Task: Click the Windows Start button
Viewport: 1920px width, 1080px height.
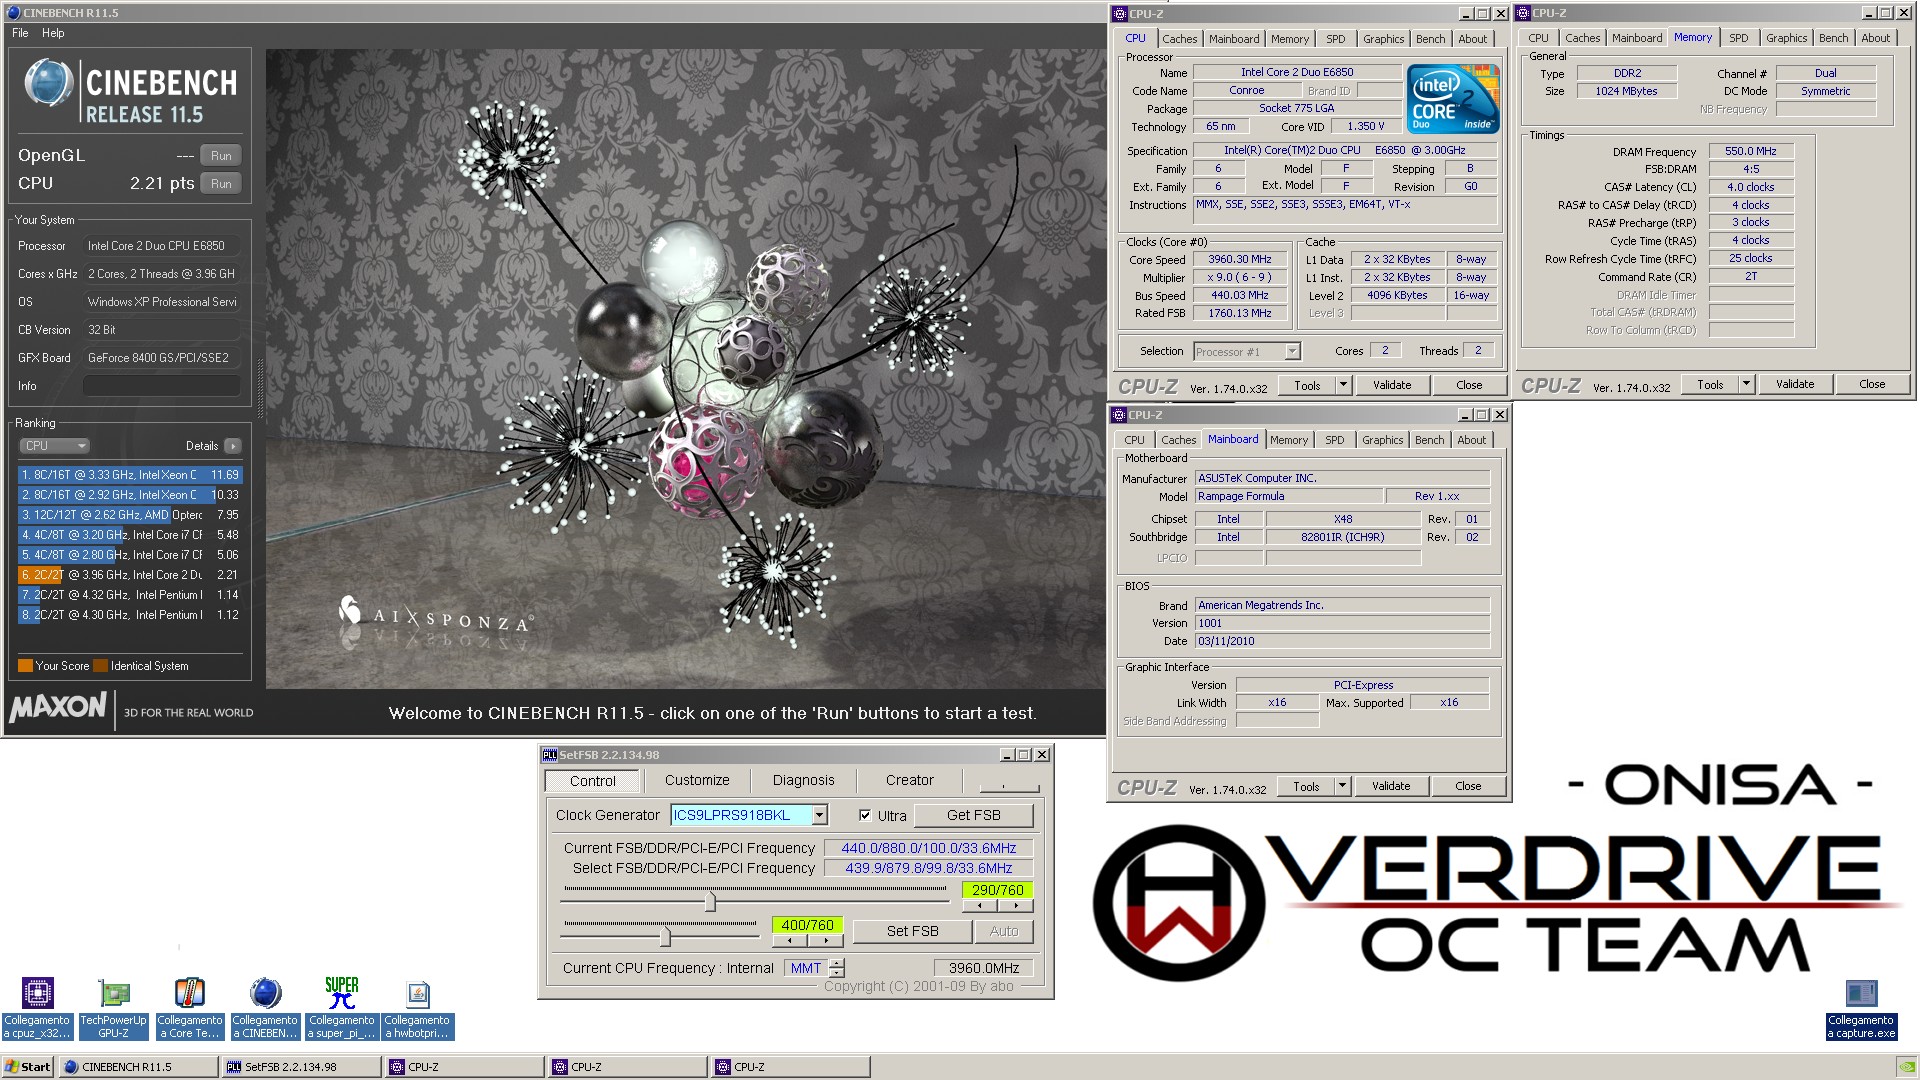Action: 28,1067
